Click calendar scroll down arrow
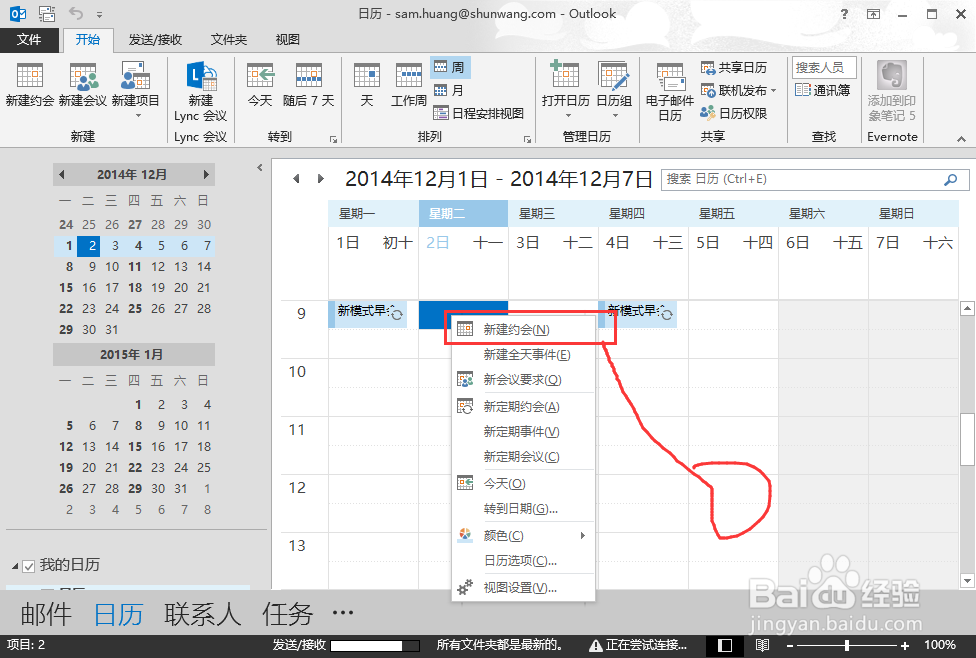The height and width of the screenshot is (658, 976). (x=967, y=581)
